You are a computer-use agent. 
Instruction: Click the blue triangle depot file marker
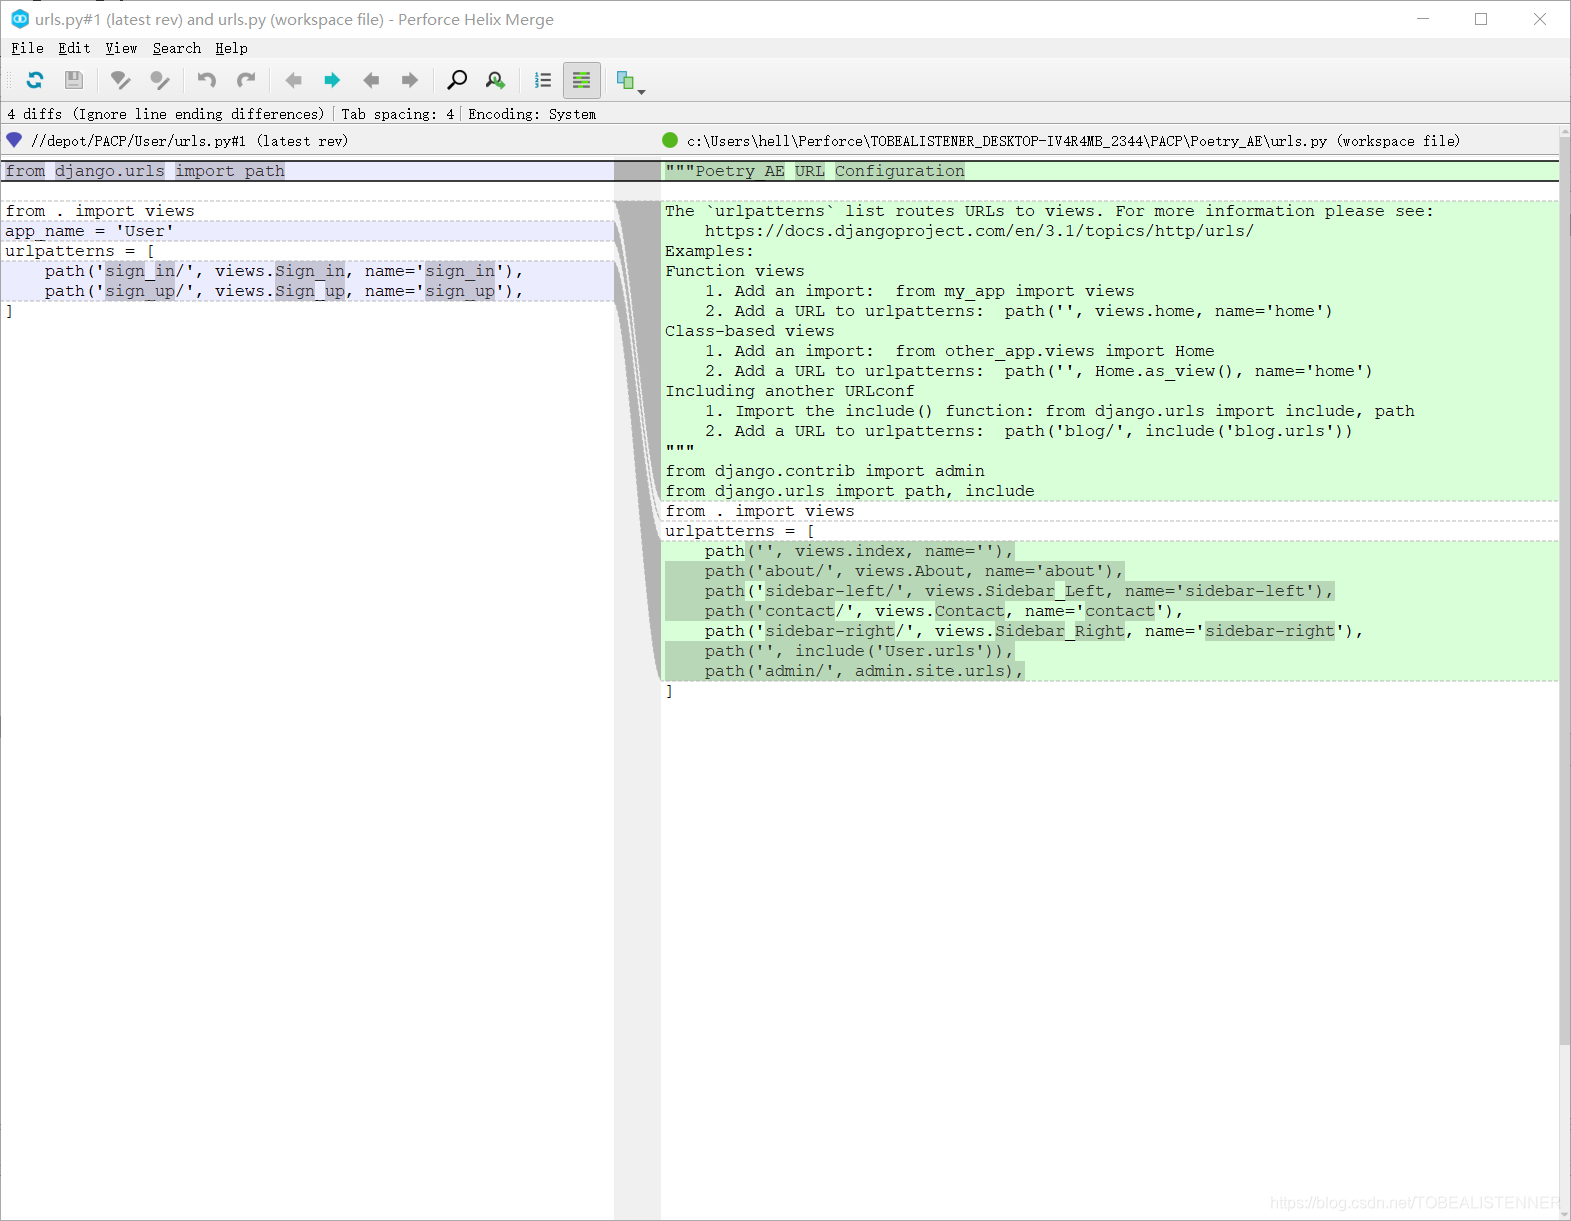[x=14, y=140]
